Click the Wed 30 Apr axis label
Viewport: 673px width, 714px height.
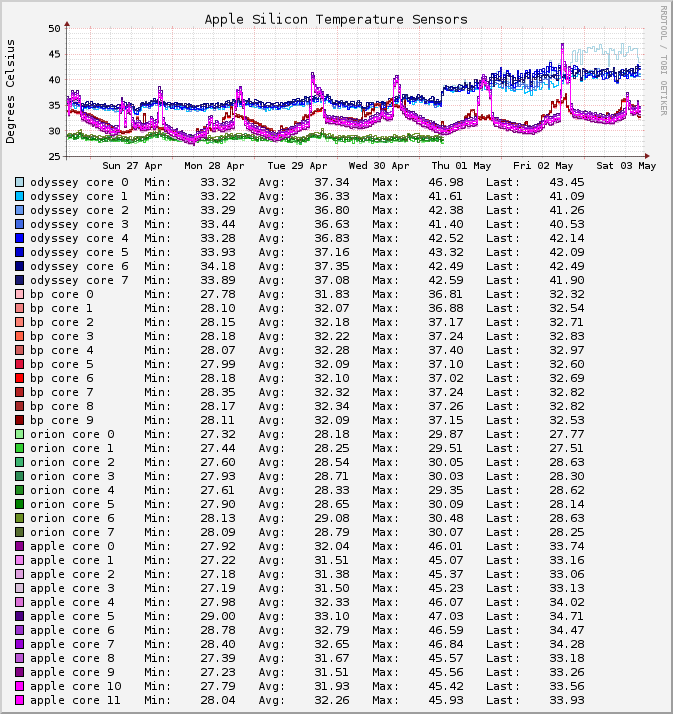(379, 166)
